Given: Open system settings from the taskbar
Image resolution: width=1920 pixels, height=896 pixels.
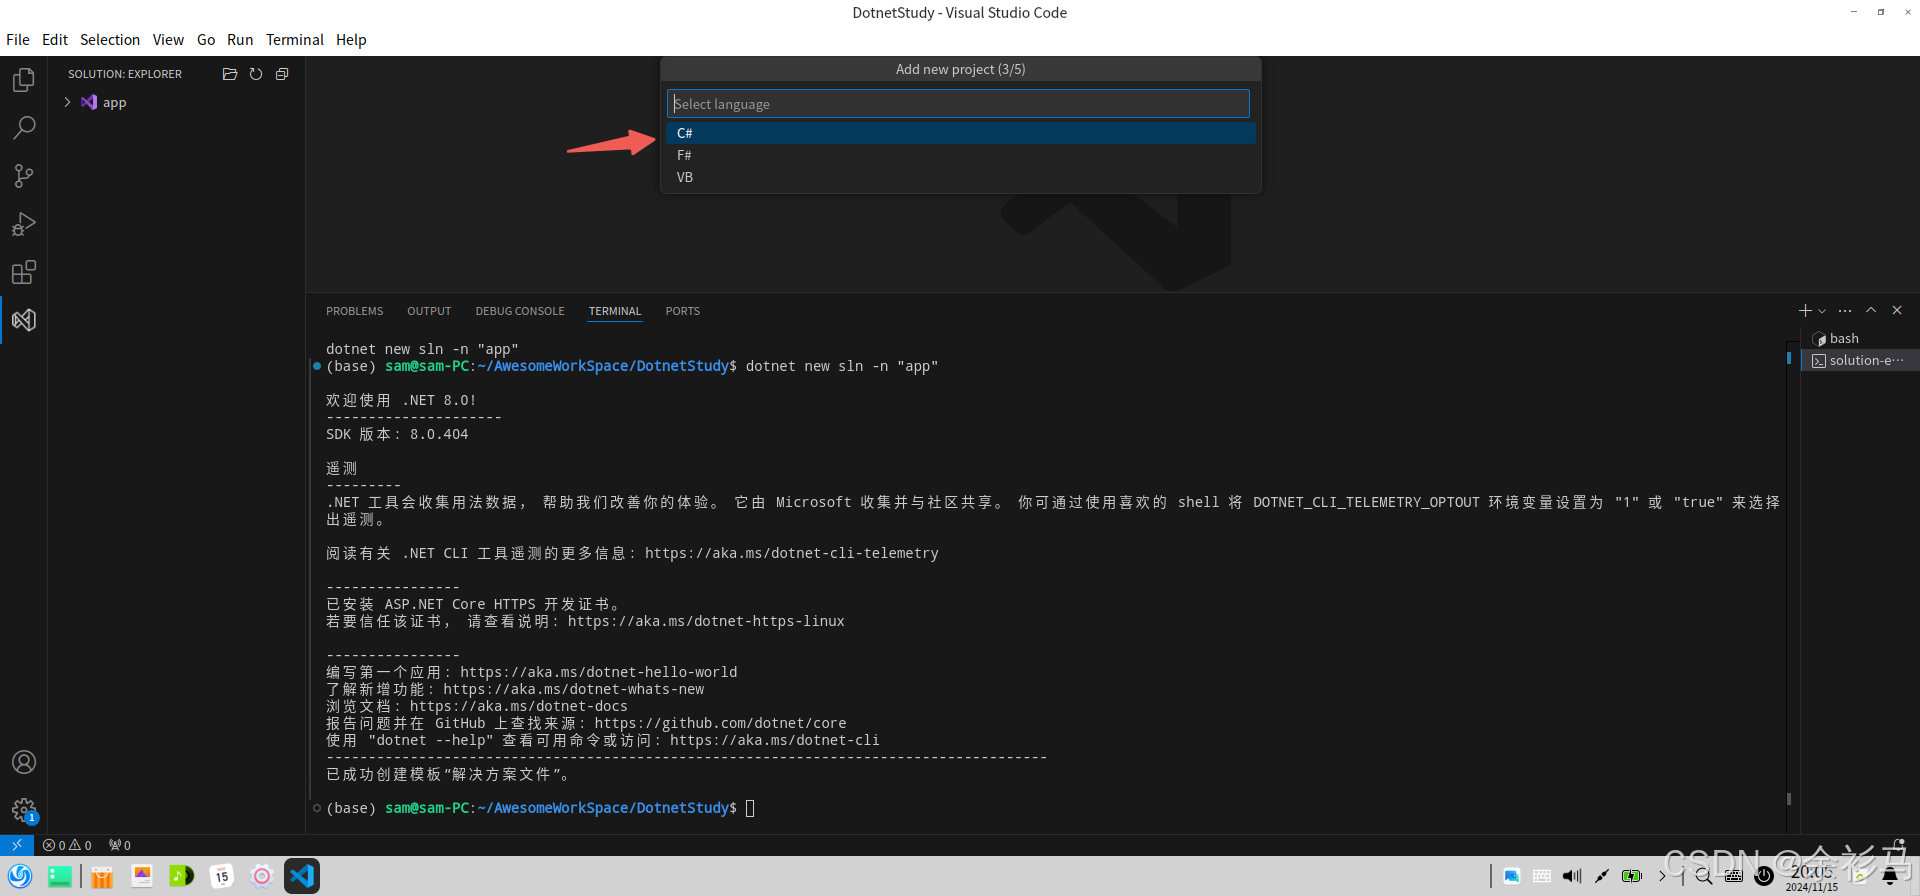Looking at the screenshot, I should (x=262, y=876).
